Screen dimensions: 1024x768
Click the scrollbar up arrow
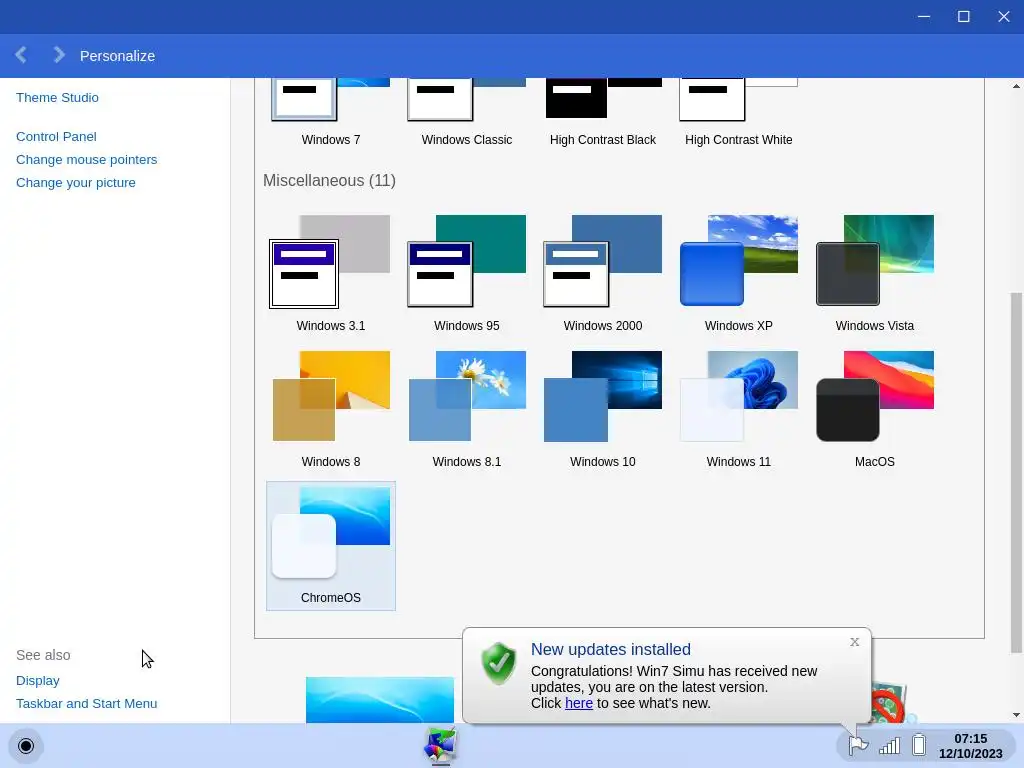point(1016,86)
